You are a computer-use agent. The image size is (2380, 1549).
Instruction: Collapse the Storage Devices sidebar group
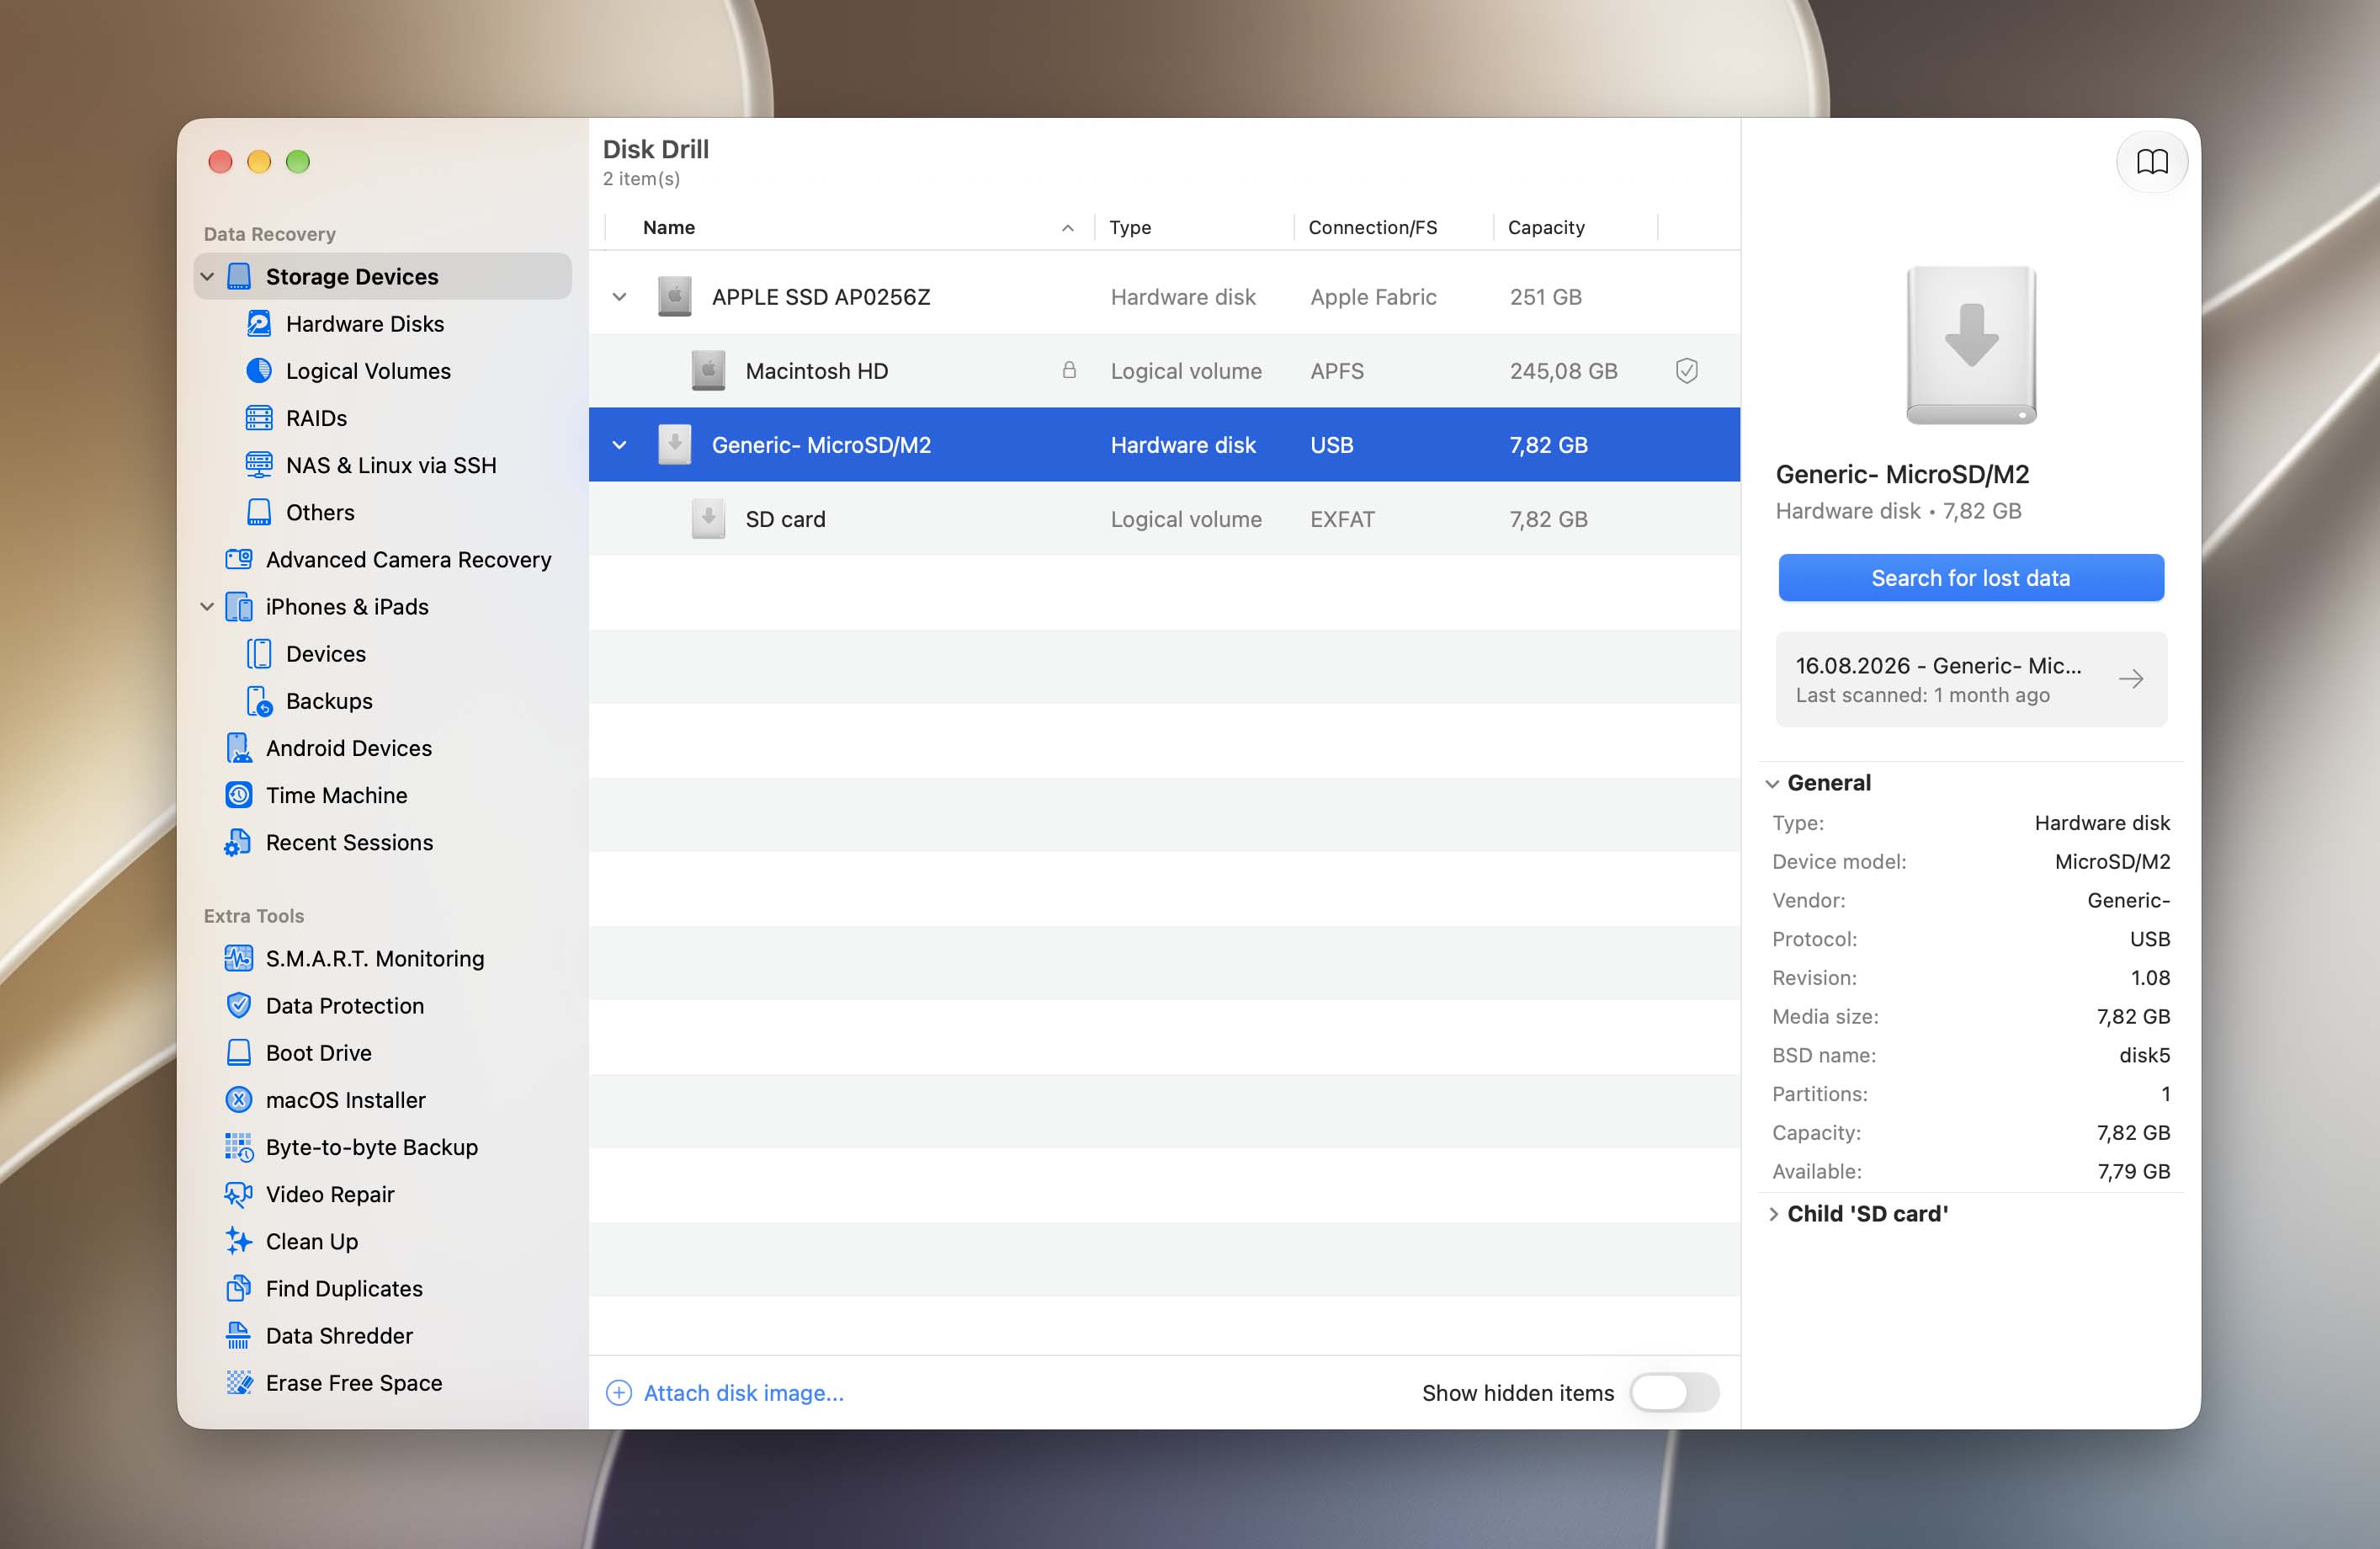(207, 276)
